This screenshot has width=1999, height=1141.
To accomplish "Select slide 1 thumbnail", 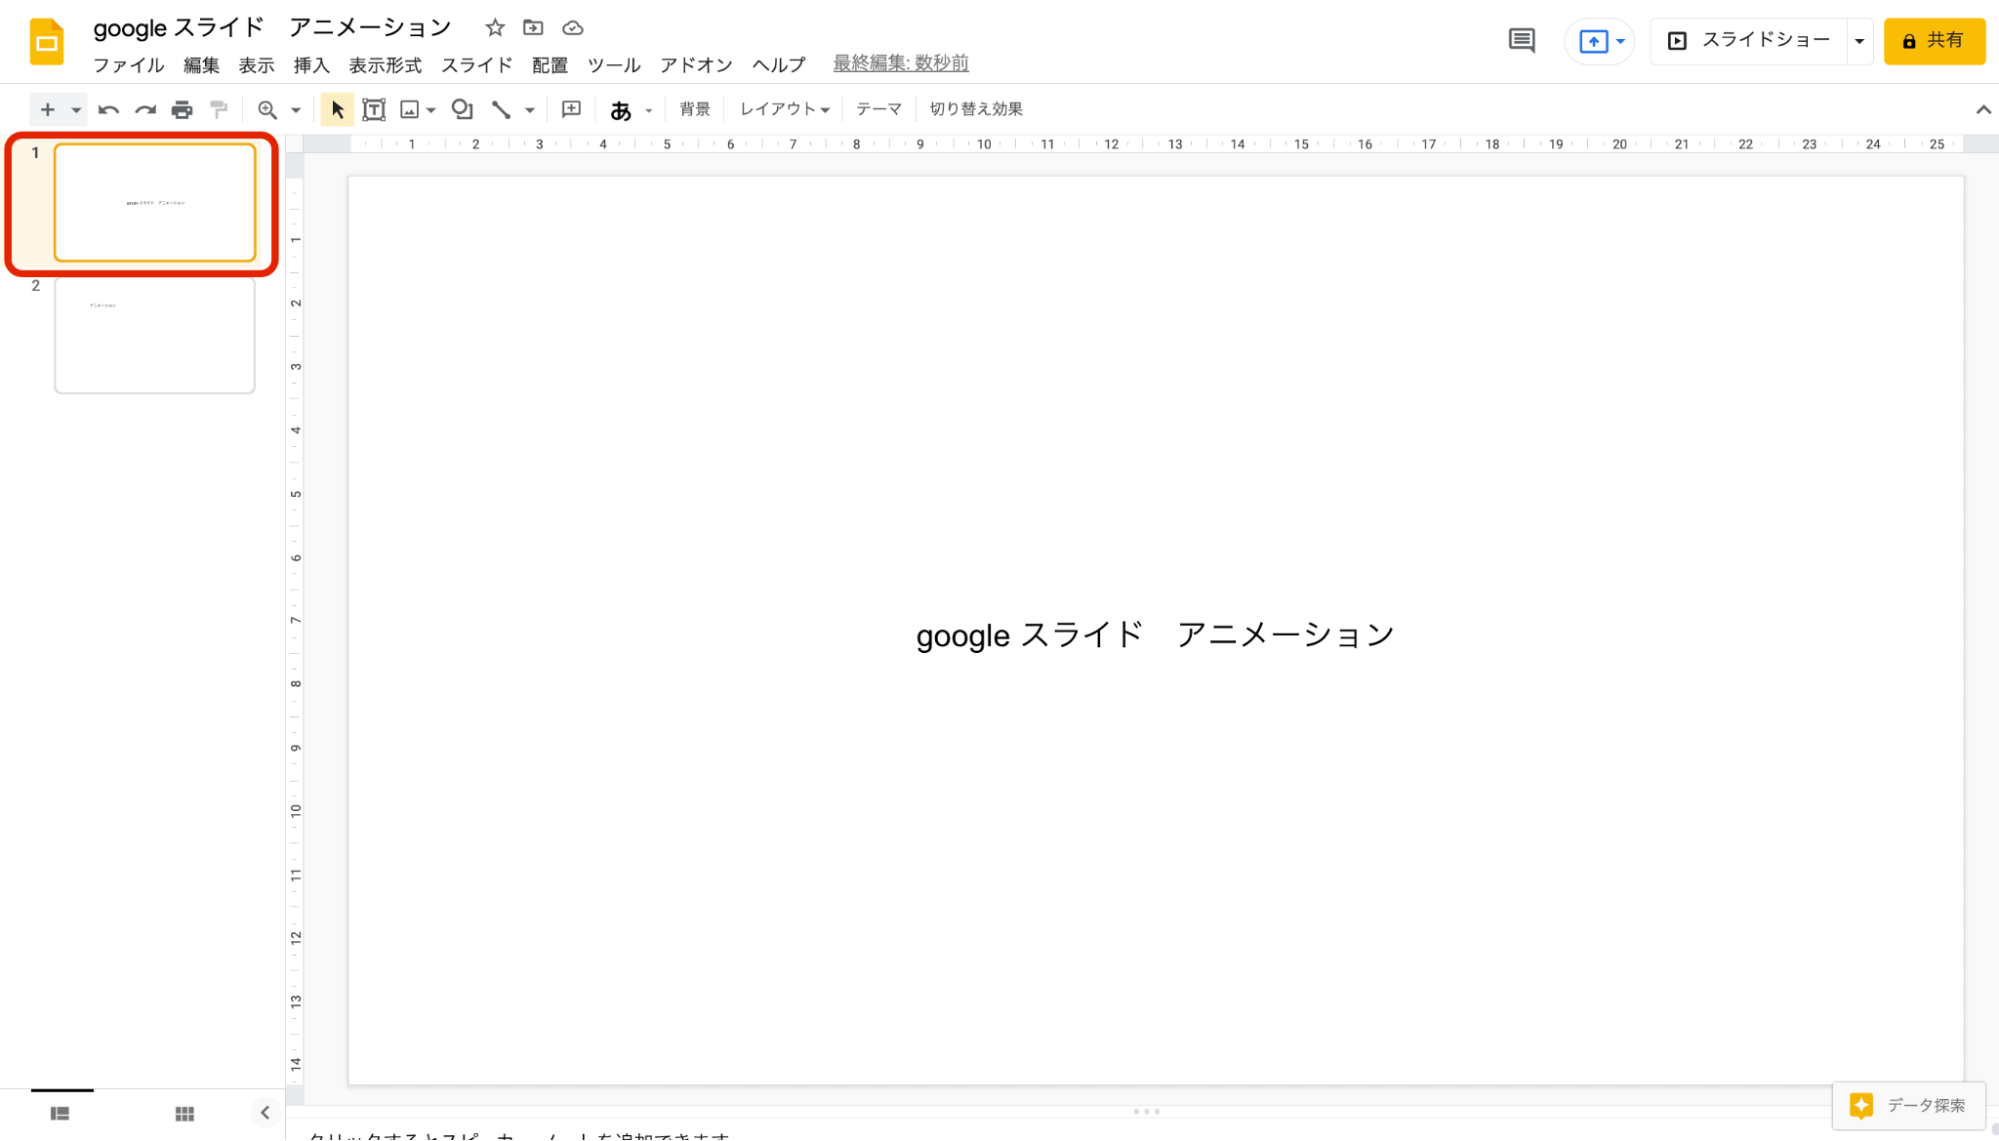I will (x=155, y=202).
